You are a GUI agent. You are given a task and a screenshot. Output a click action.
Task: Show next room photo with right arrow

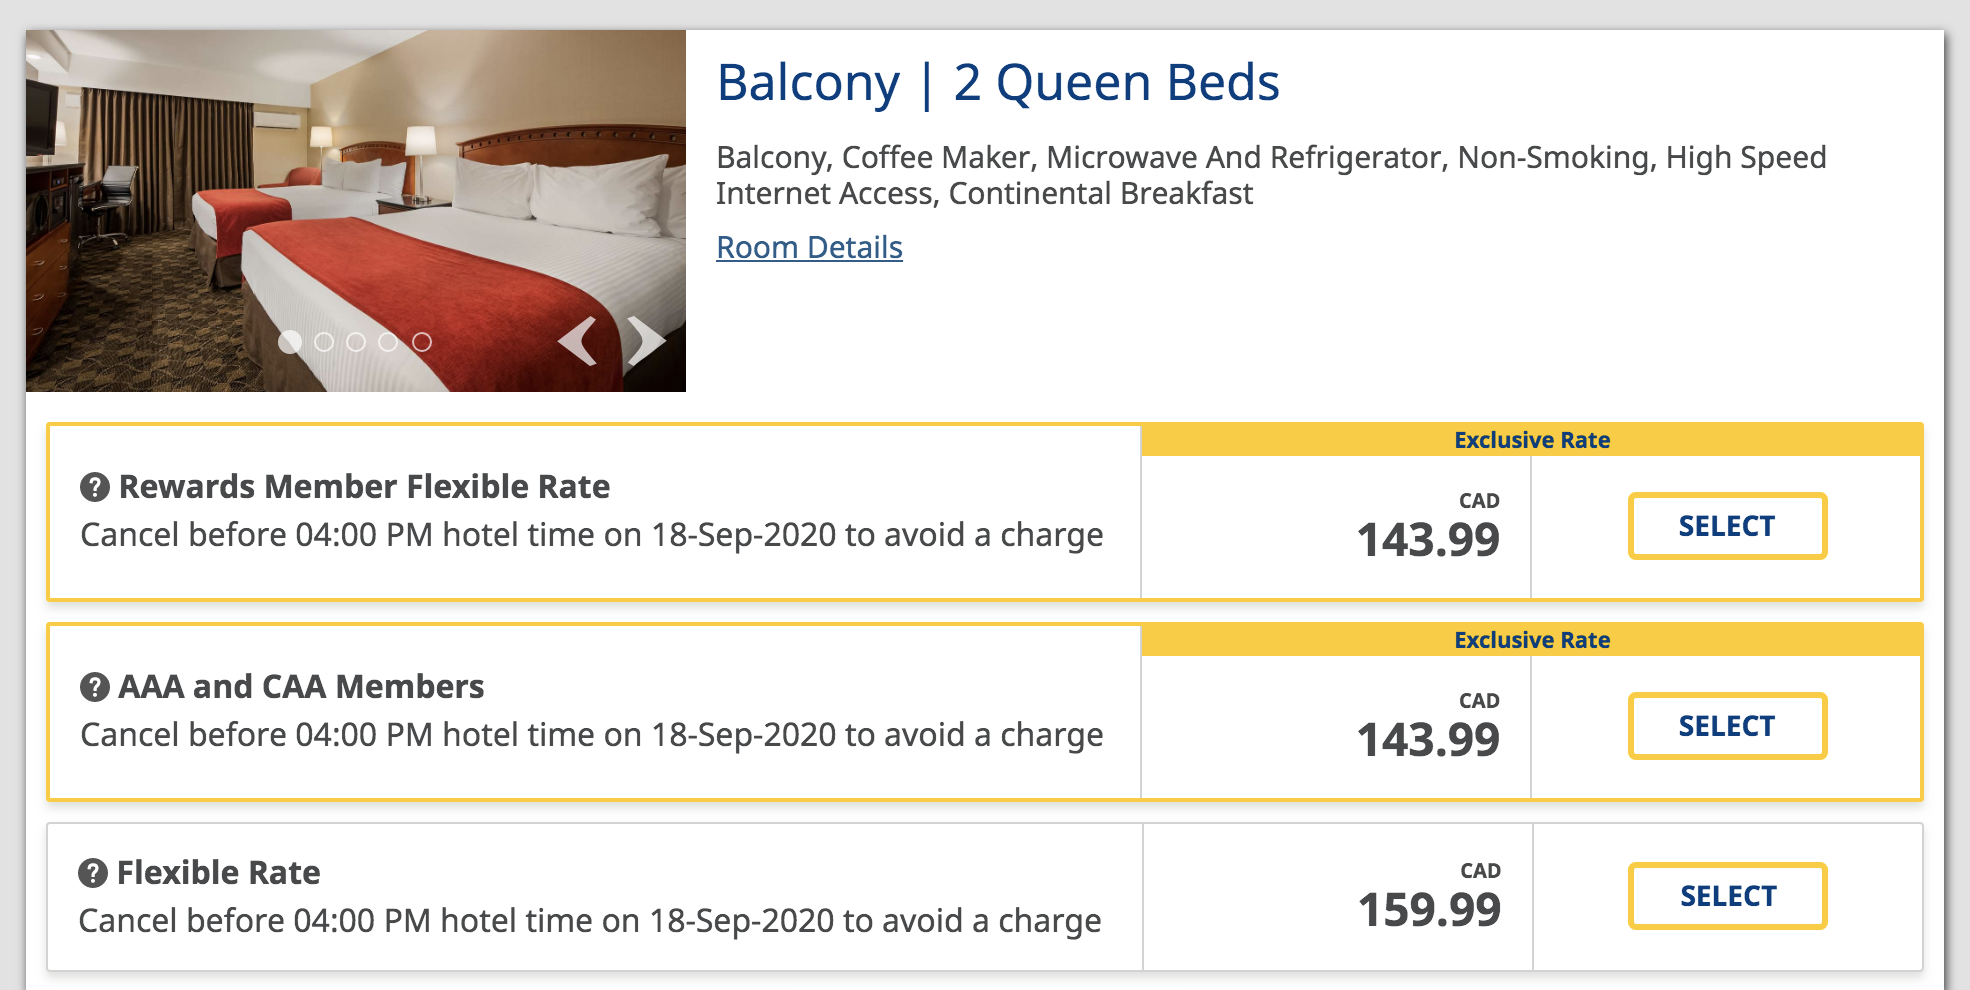(x=646, y=341)
